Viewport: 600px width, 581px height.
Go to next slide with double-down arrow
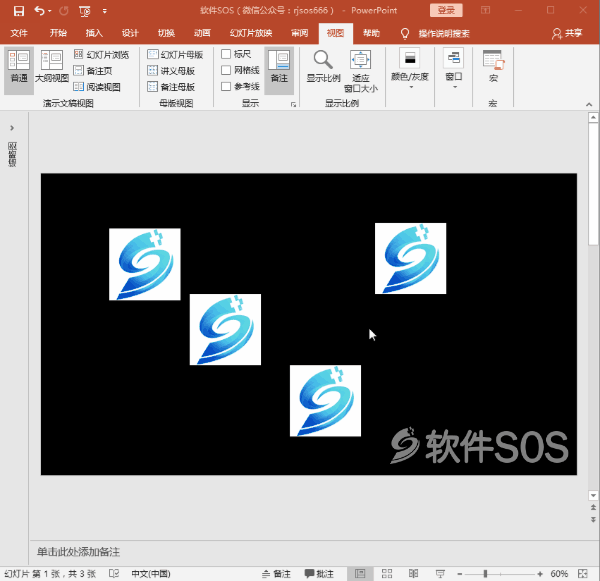[593, 519]
